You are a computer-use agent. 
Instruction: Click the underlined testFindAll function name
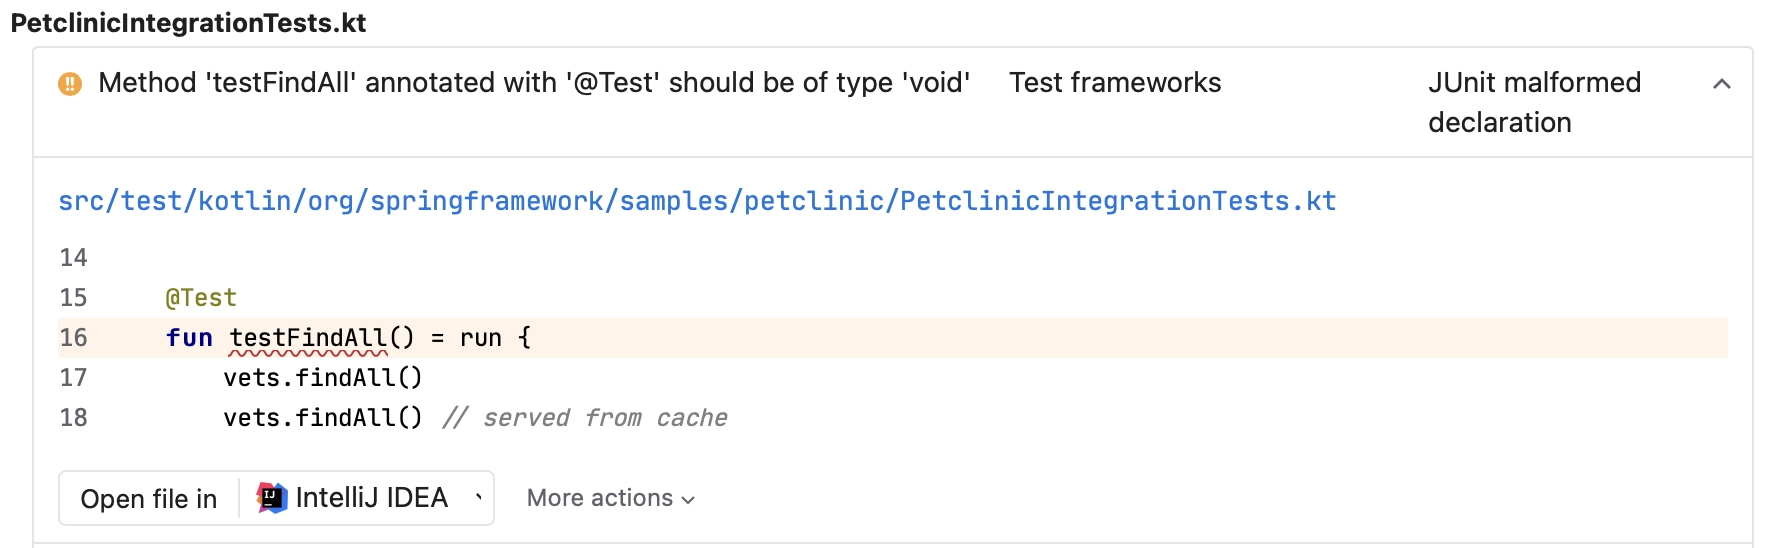[307, 338]
